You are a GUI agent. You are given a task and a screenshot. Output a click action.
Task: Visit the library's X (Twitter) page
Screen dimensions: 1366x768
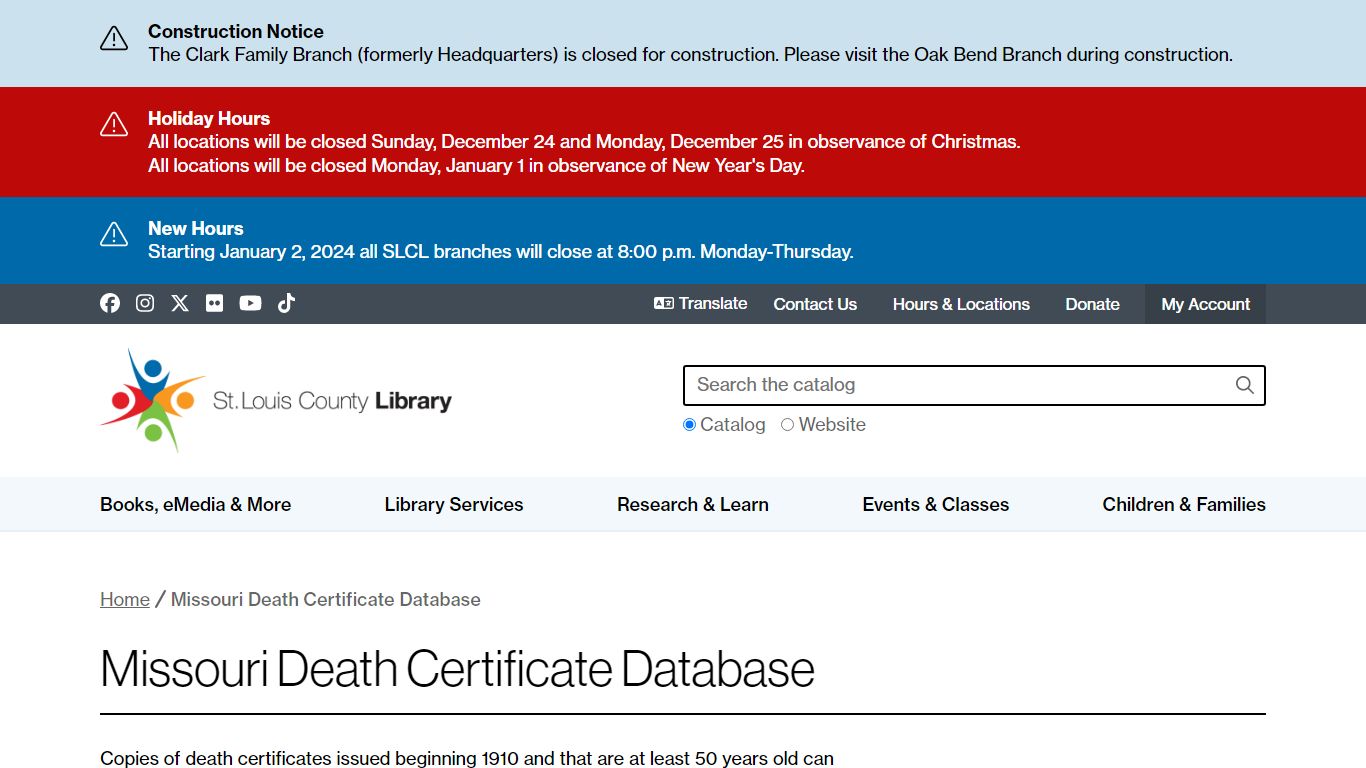click(x=180, y=303)
